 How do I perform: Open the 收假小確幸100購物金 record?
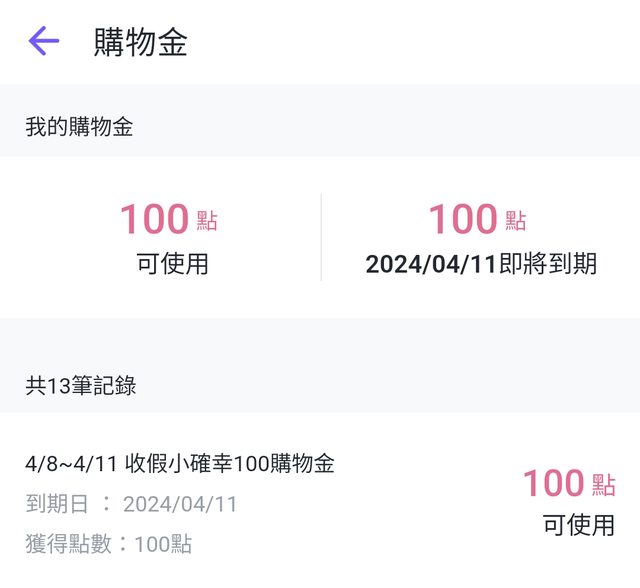(x=230, y=463)
